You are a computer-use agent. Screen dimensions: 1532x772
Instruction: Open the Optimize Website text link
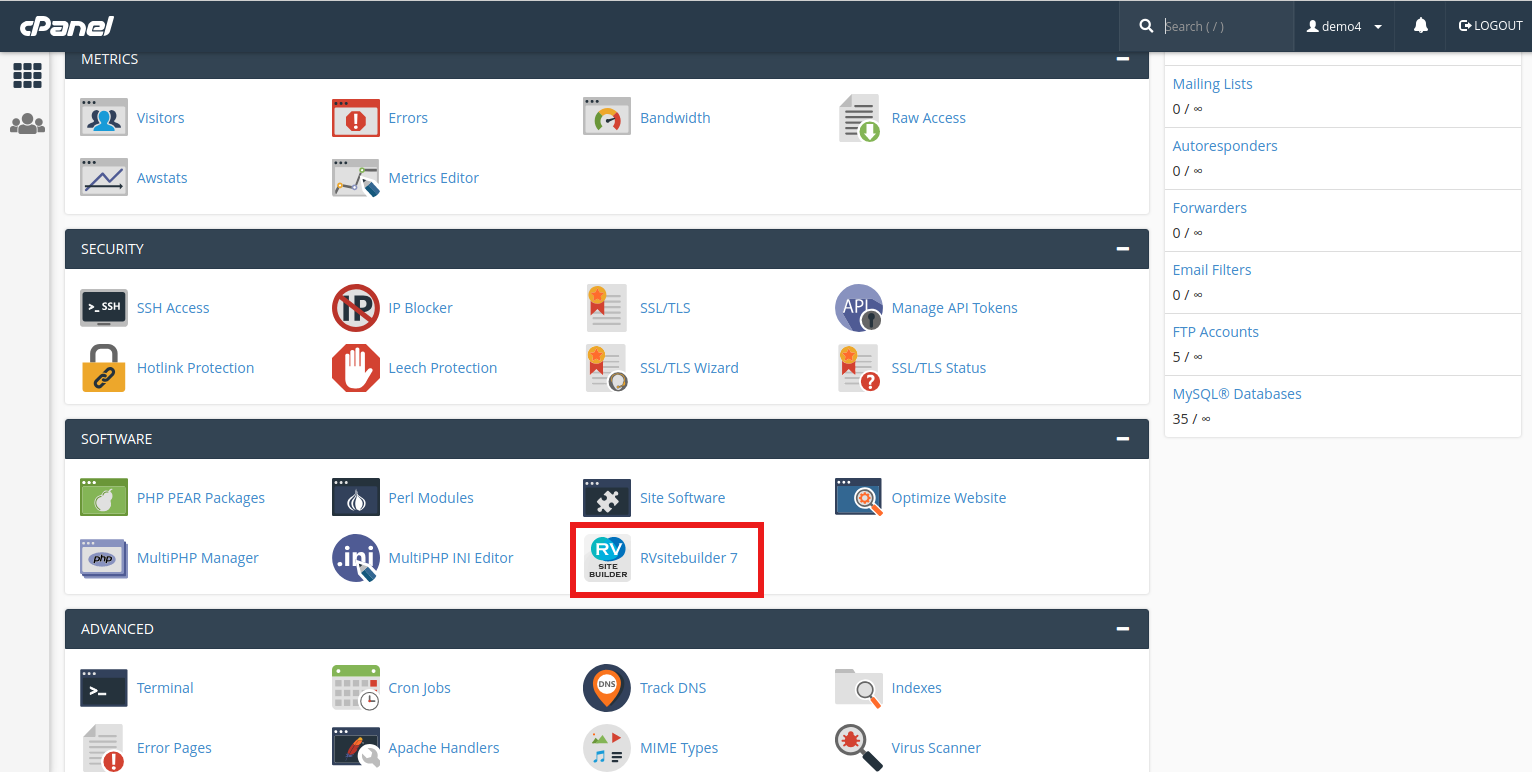click(x=949, y=498)
